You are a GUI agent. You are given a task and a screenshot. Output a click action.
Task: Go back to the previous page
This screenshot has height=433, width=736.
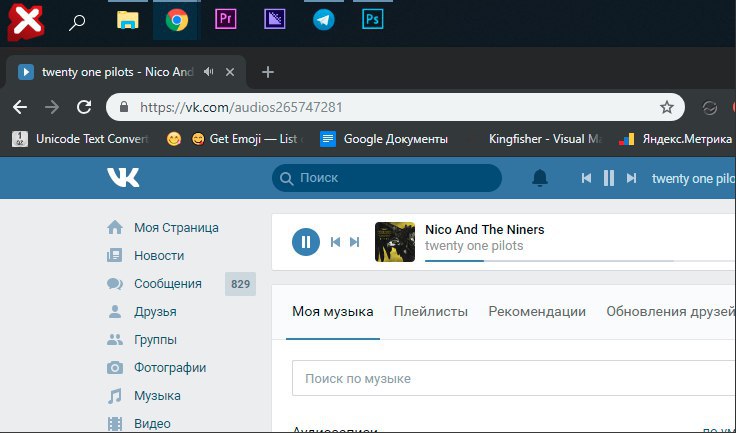pos(20,107)
